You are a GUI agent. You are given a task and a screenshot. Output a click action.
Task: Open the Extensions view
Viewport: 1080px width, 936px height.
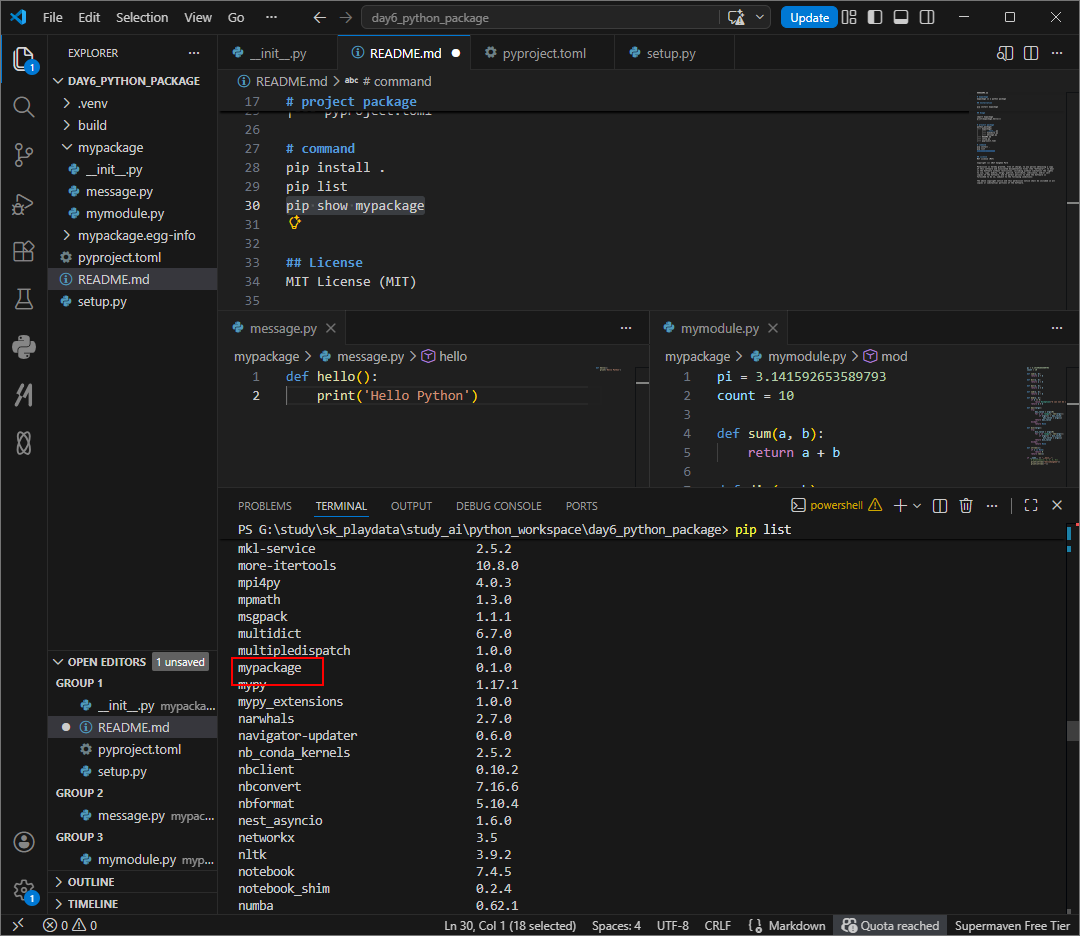tap(23, 251)
